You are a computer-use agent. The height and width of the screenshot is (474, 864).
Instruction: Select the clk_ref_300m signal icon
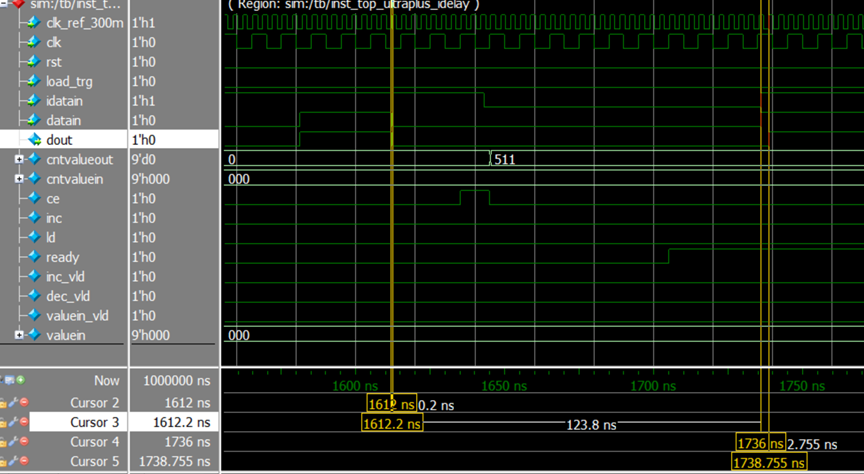click(x=34, y=23)
